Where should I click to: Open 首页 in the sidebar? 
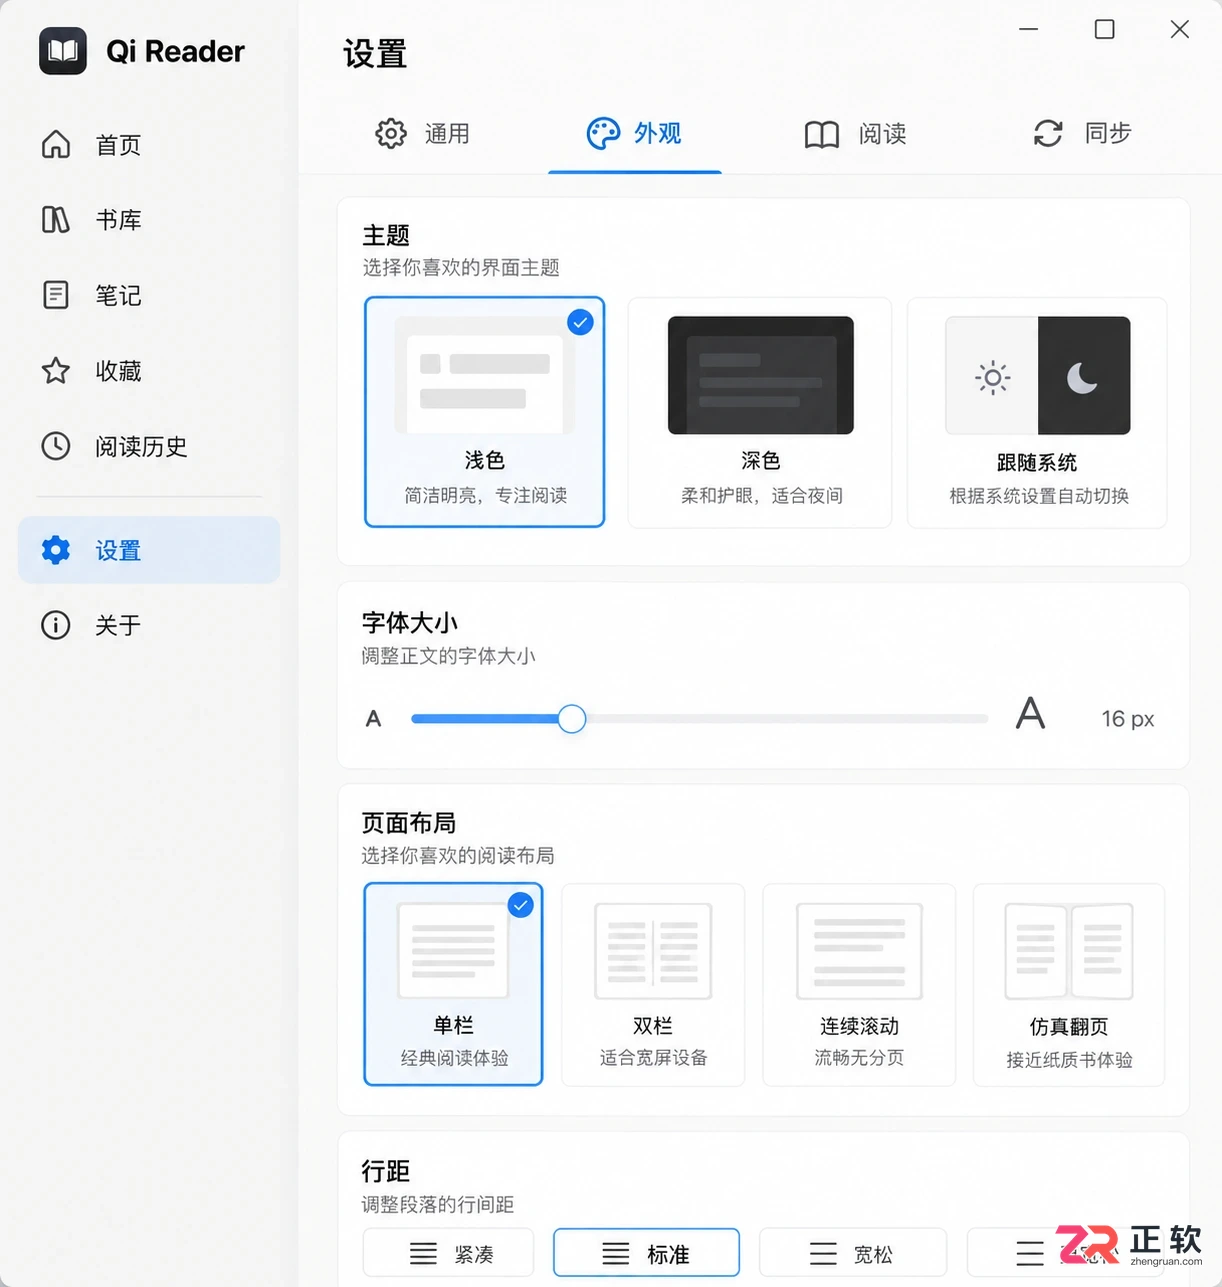click(x=149, y=145)
